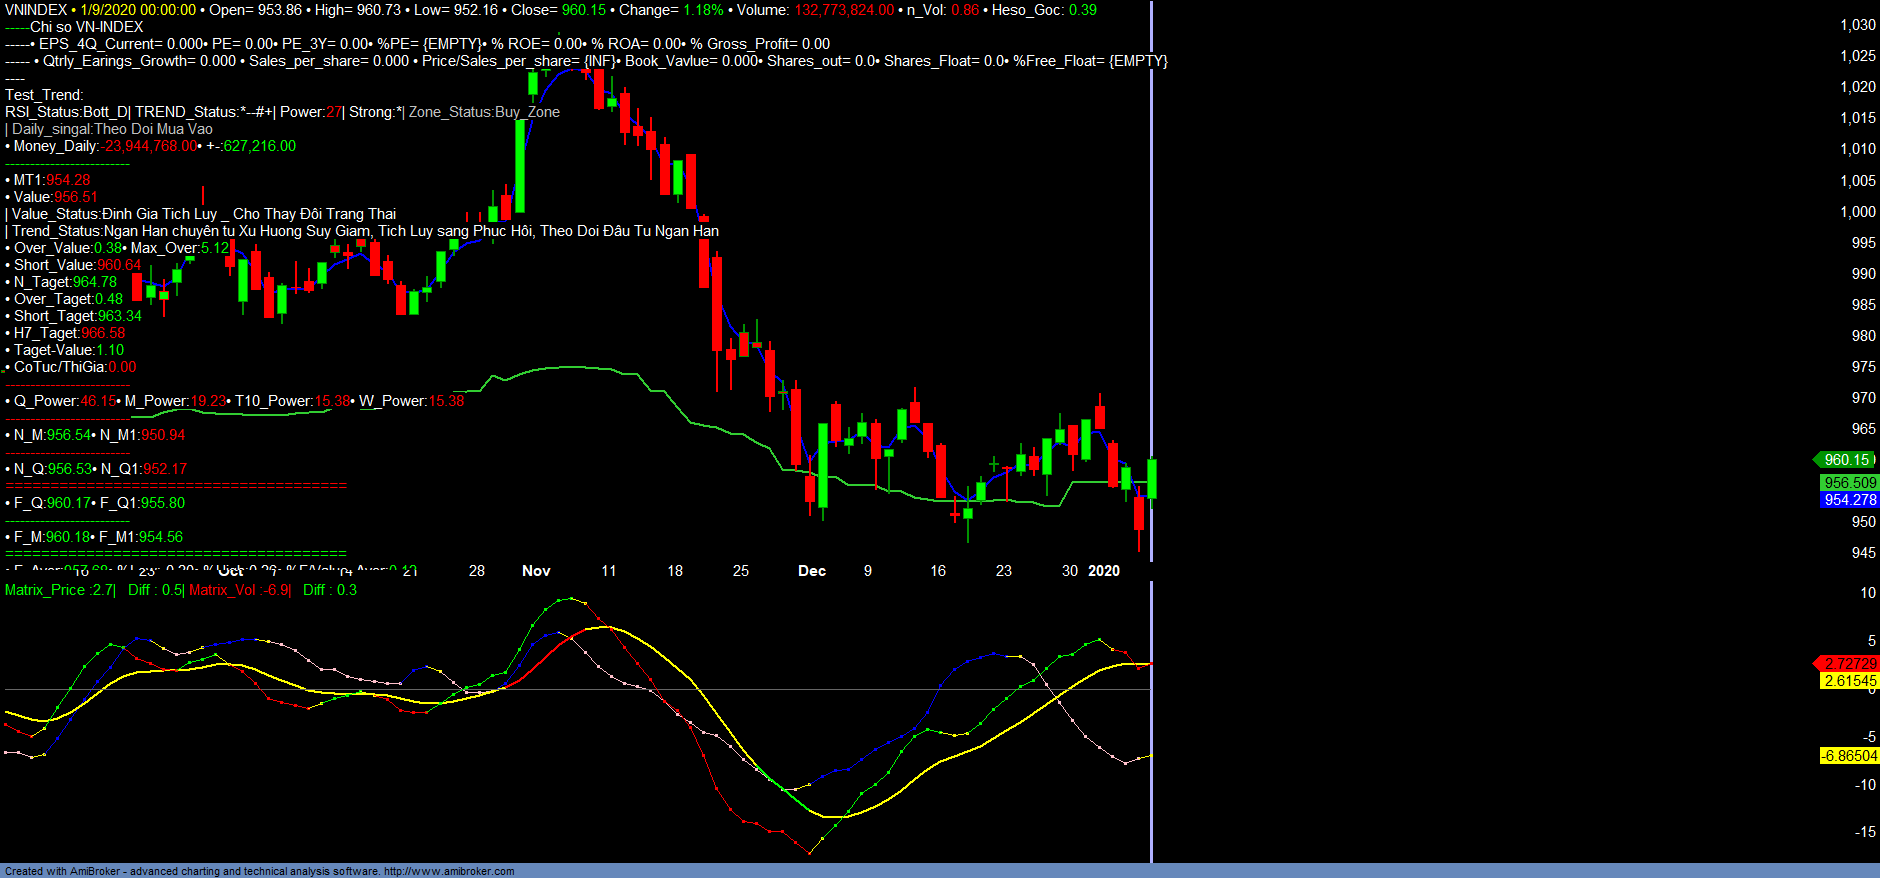Click the 945 price axis level
The height and width of the screenshot is (878, 1880).
(1863, 553)
